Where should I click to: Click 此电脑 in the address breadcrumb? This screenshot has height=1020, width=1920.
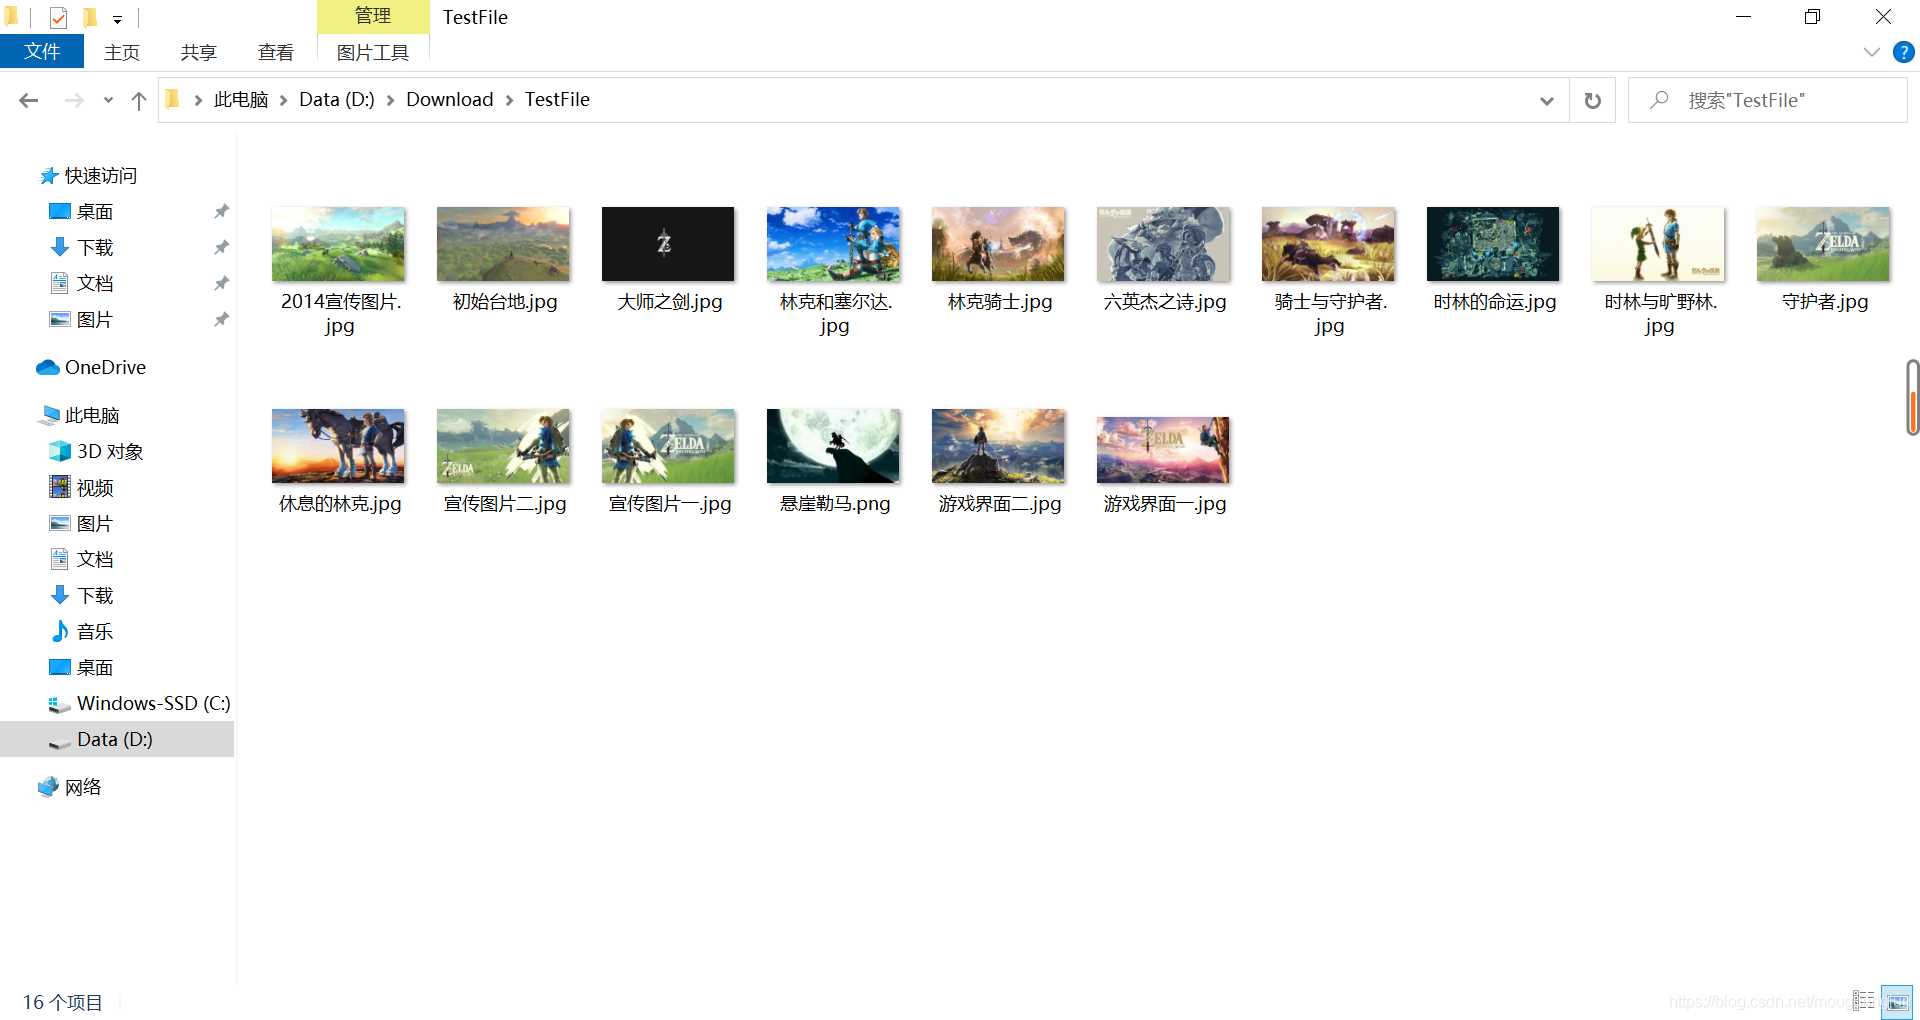[x=241, y=100]
